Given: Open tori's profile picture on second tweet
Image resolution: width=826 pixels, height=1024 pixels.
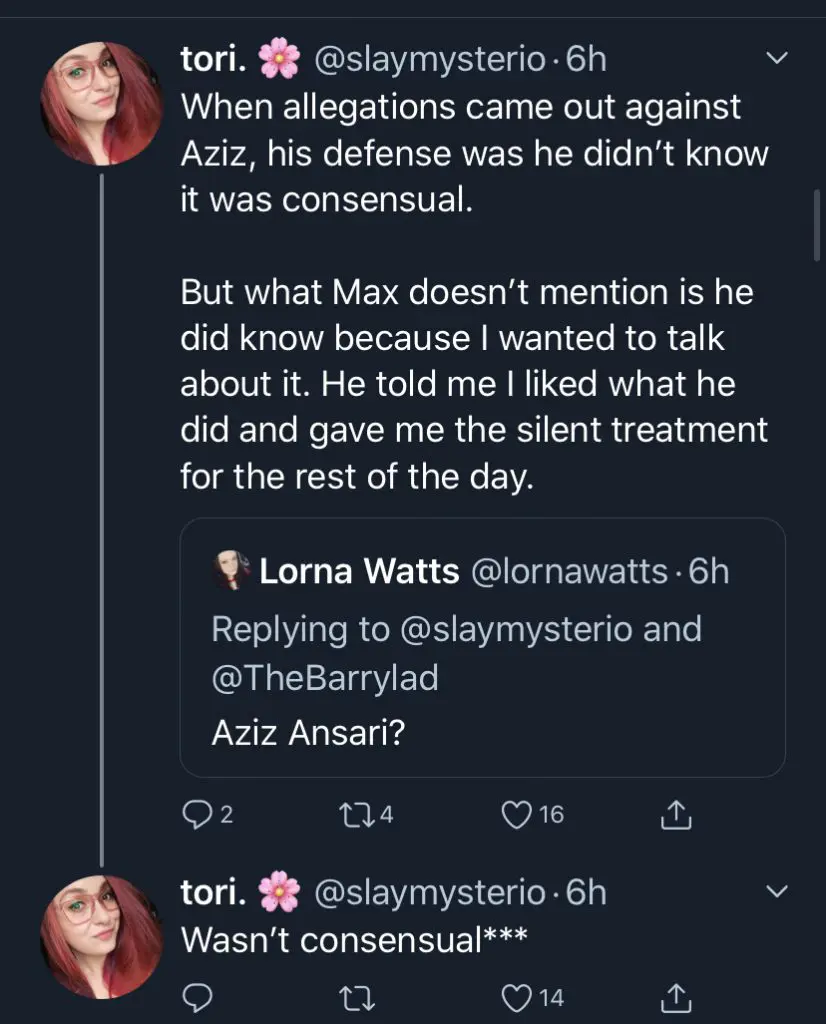Looking at the screenshot, I should click(x=101, y=936).
